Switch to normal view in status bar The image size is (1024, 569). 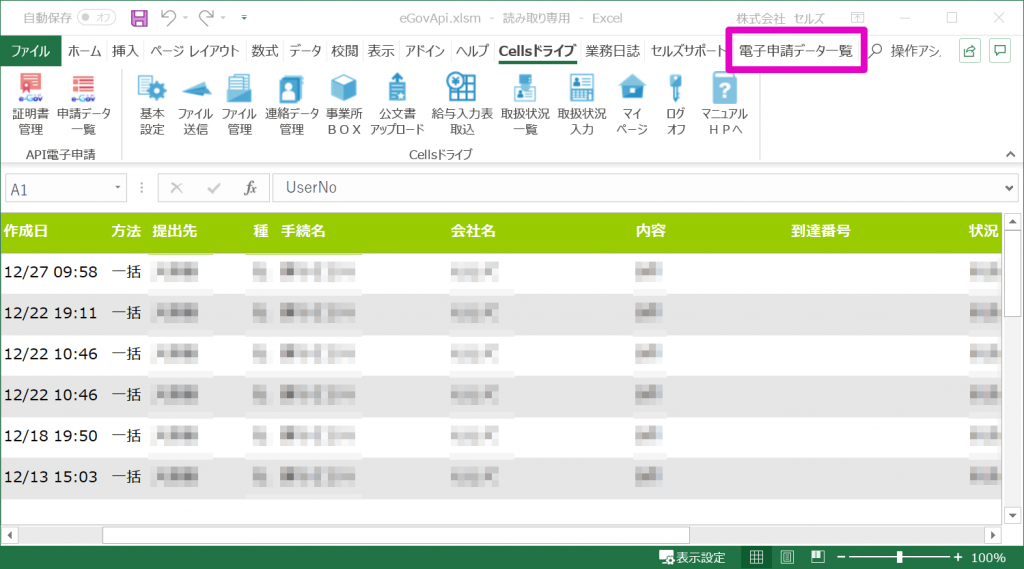tap(756, 557)
